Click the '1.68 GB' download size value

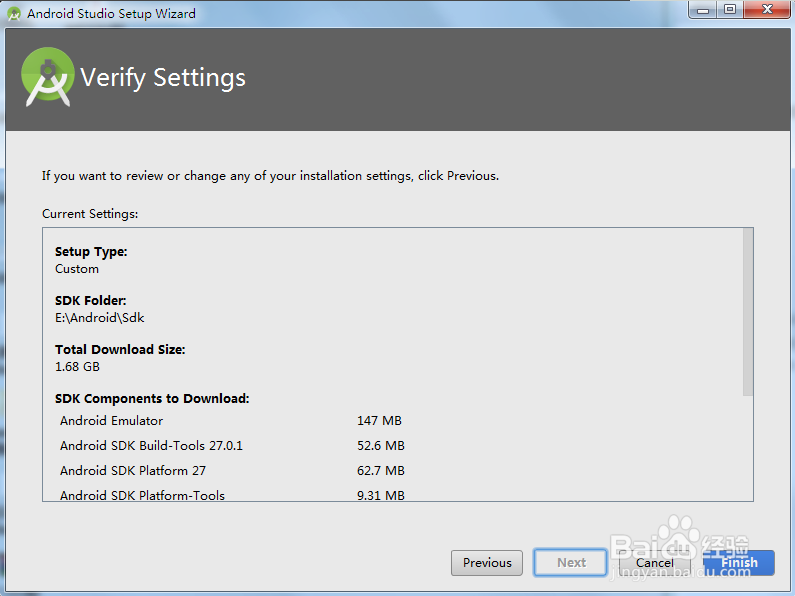(x=77, y=366)
